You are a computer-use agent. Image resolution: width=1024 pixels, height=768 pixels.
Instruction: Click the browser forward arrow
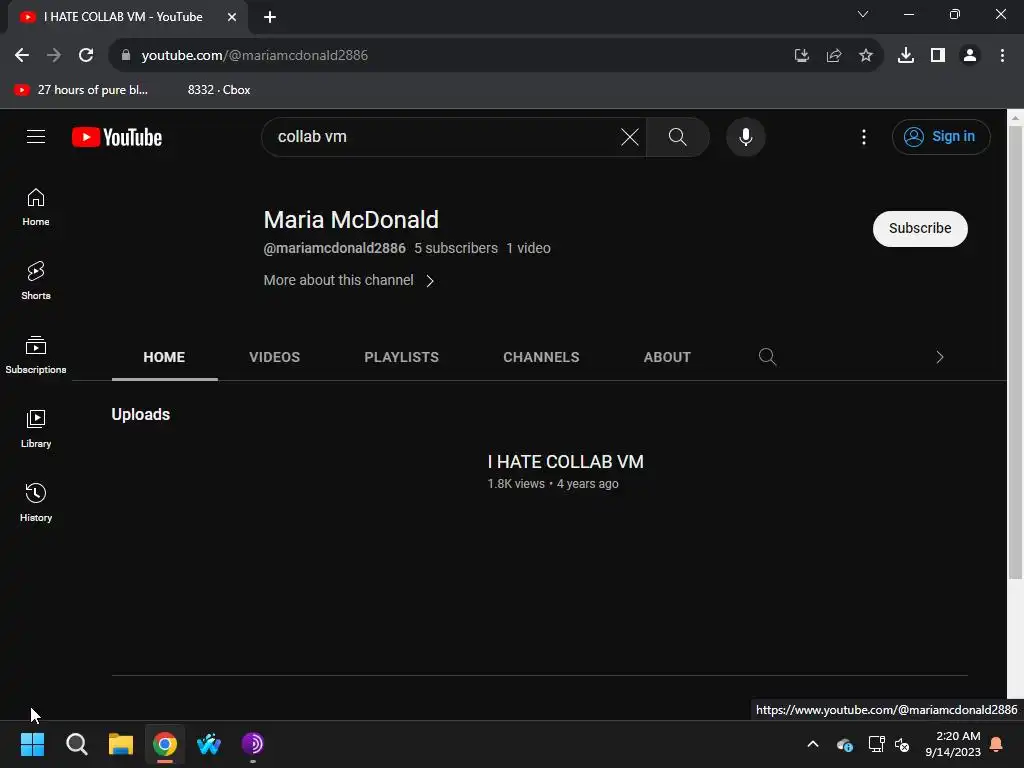[x=54, y=56]
